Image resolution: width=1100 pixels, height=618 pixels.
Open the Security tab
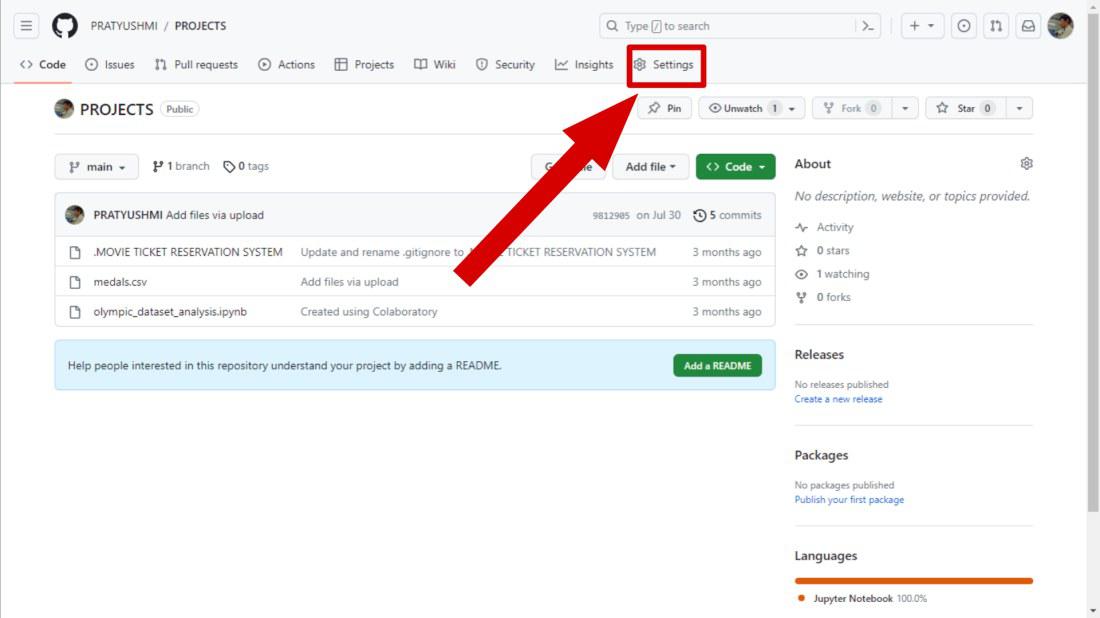tap(505, 65)
